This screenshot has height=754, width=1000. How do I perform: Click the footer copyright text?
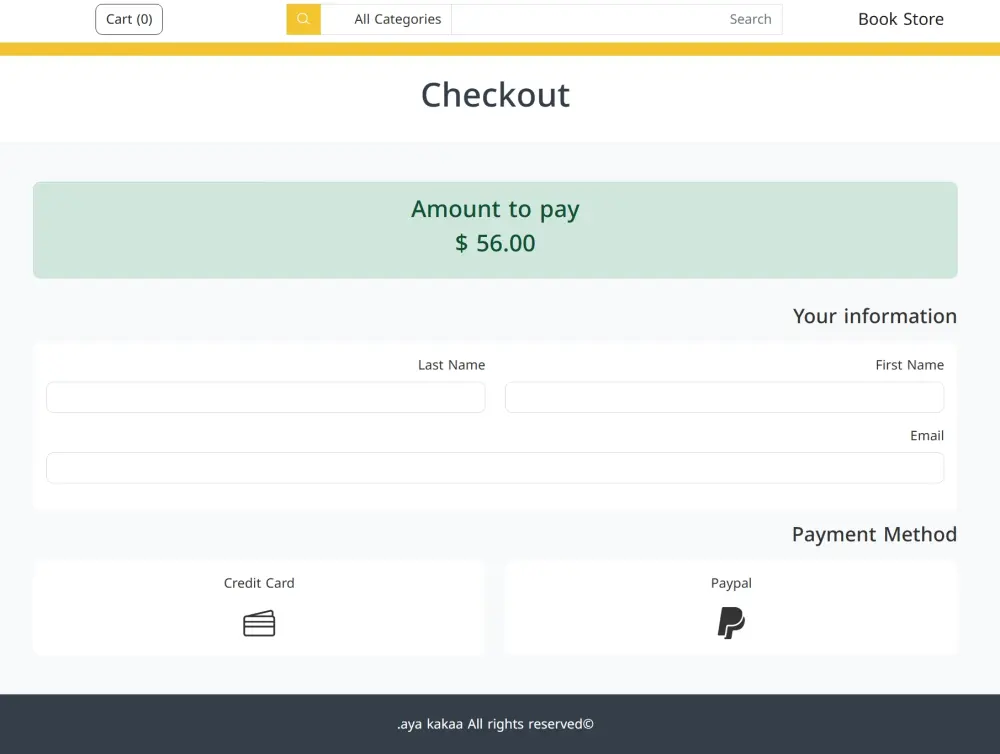coord(495,724)
